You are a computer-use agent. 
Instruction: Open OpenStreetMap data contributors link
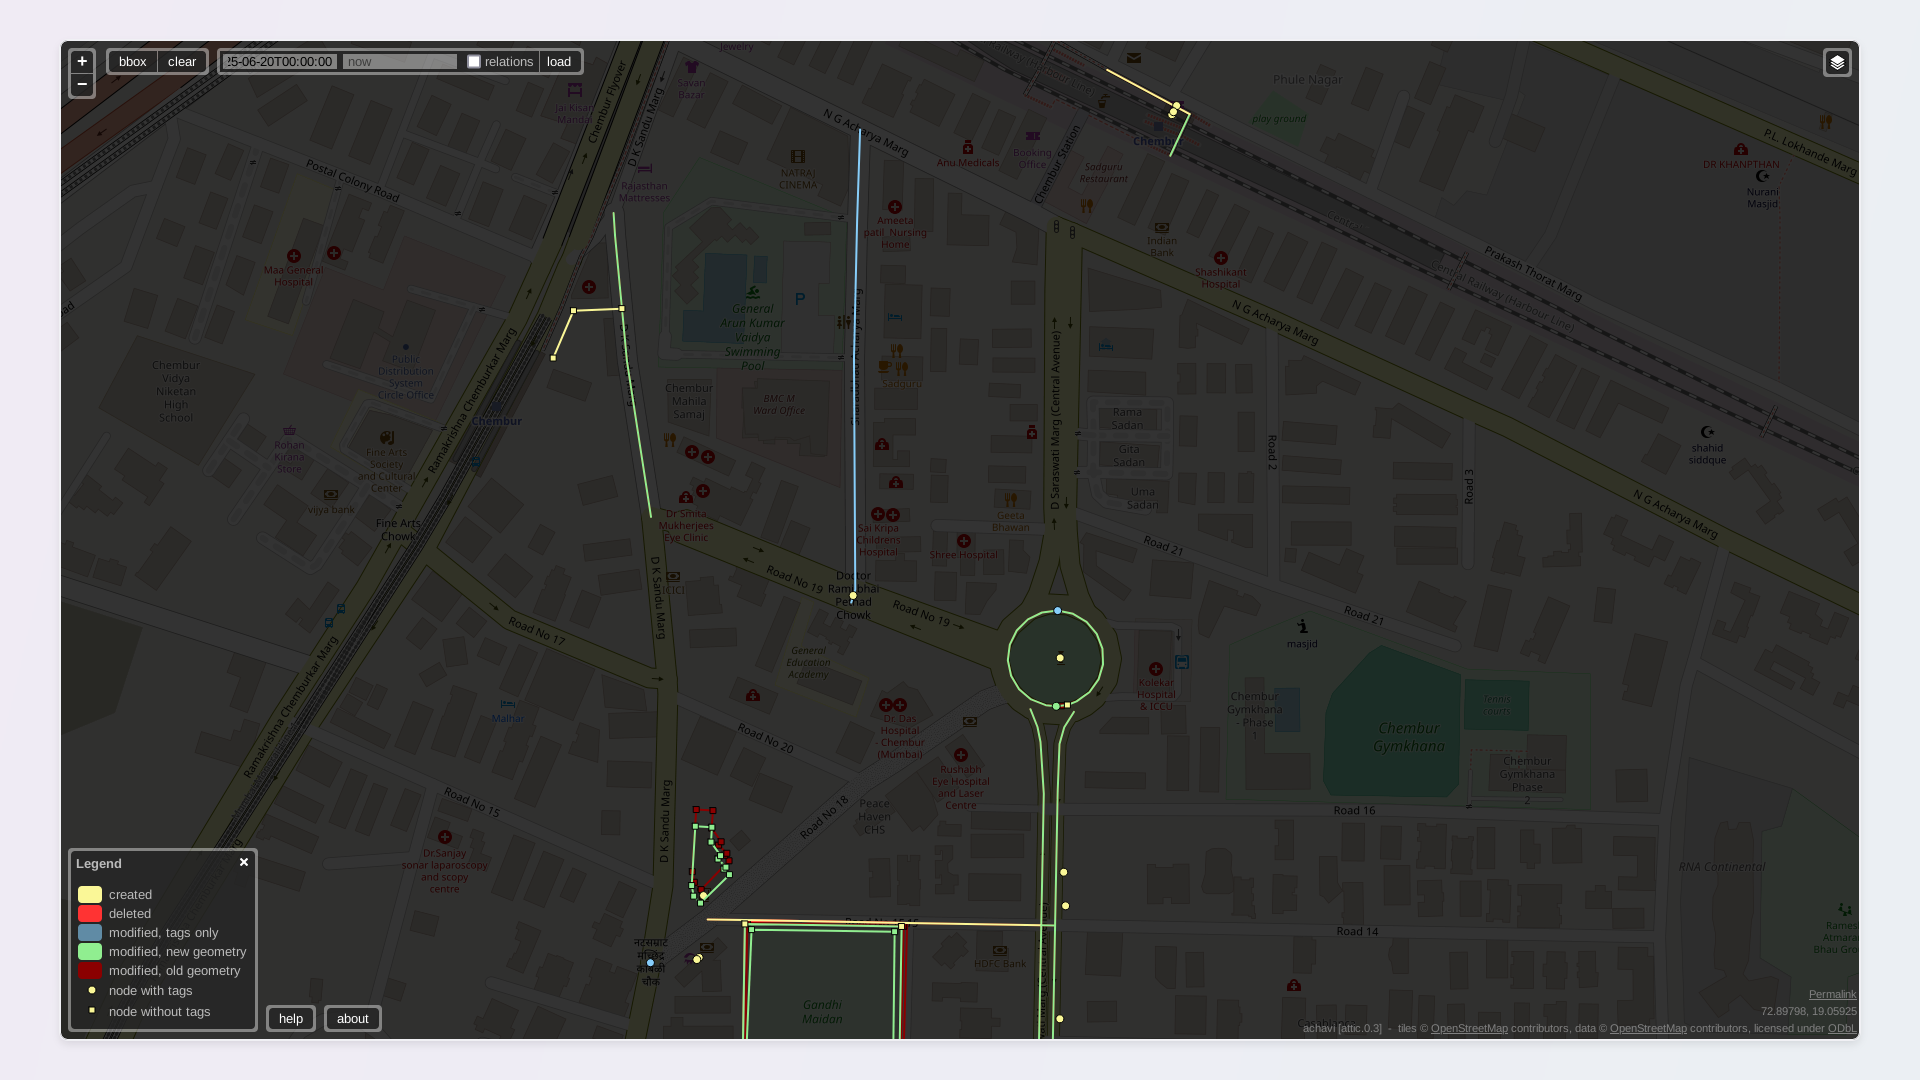tap(1648, 1028)
